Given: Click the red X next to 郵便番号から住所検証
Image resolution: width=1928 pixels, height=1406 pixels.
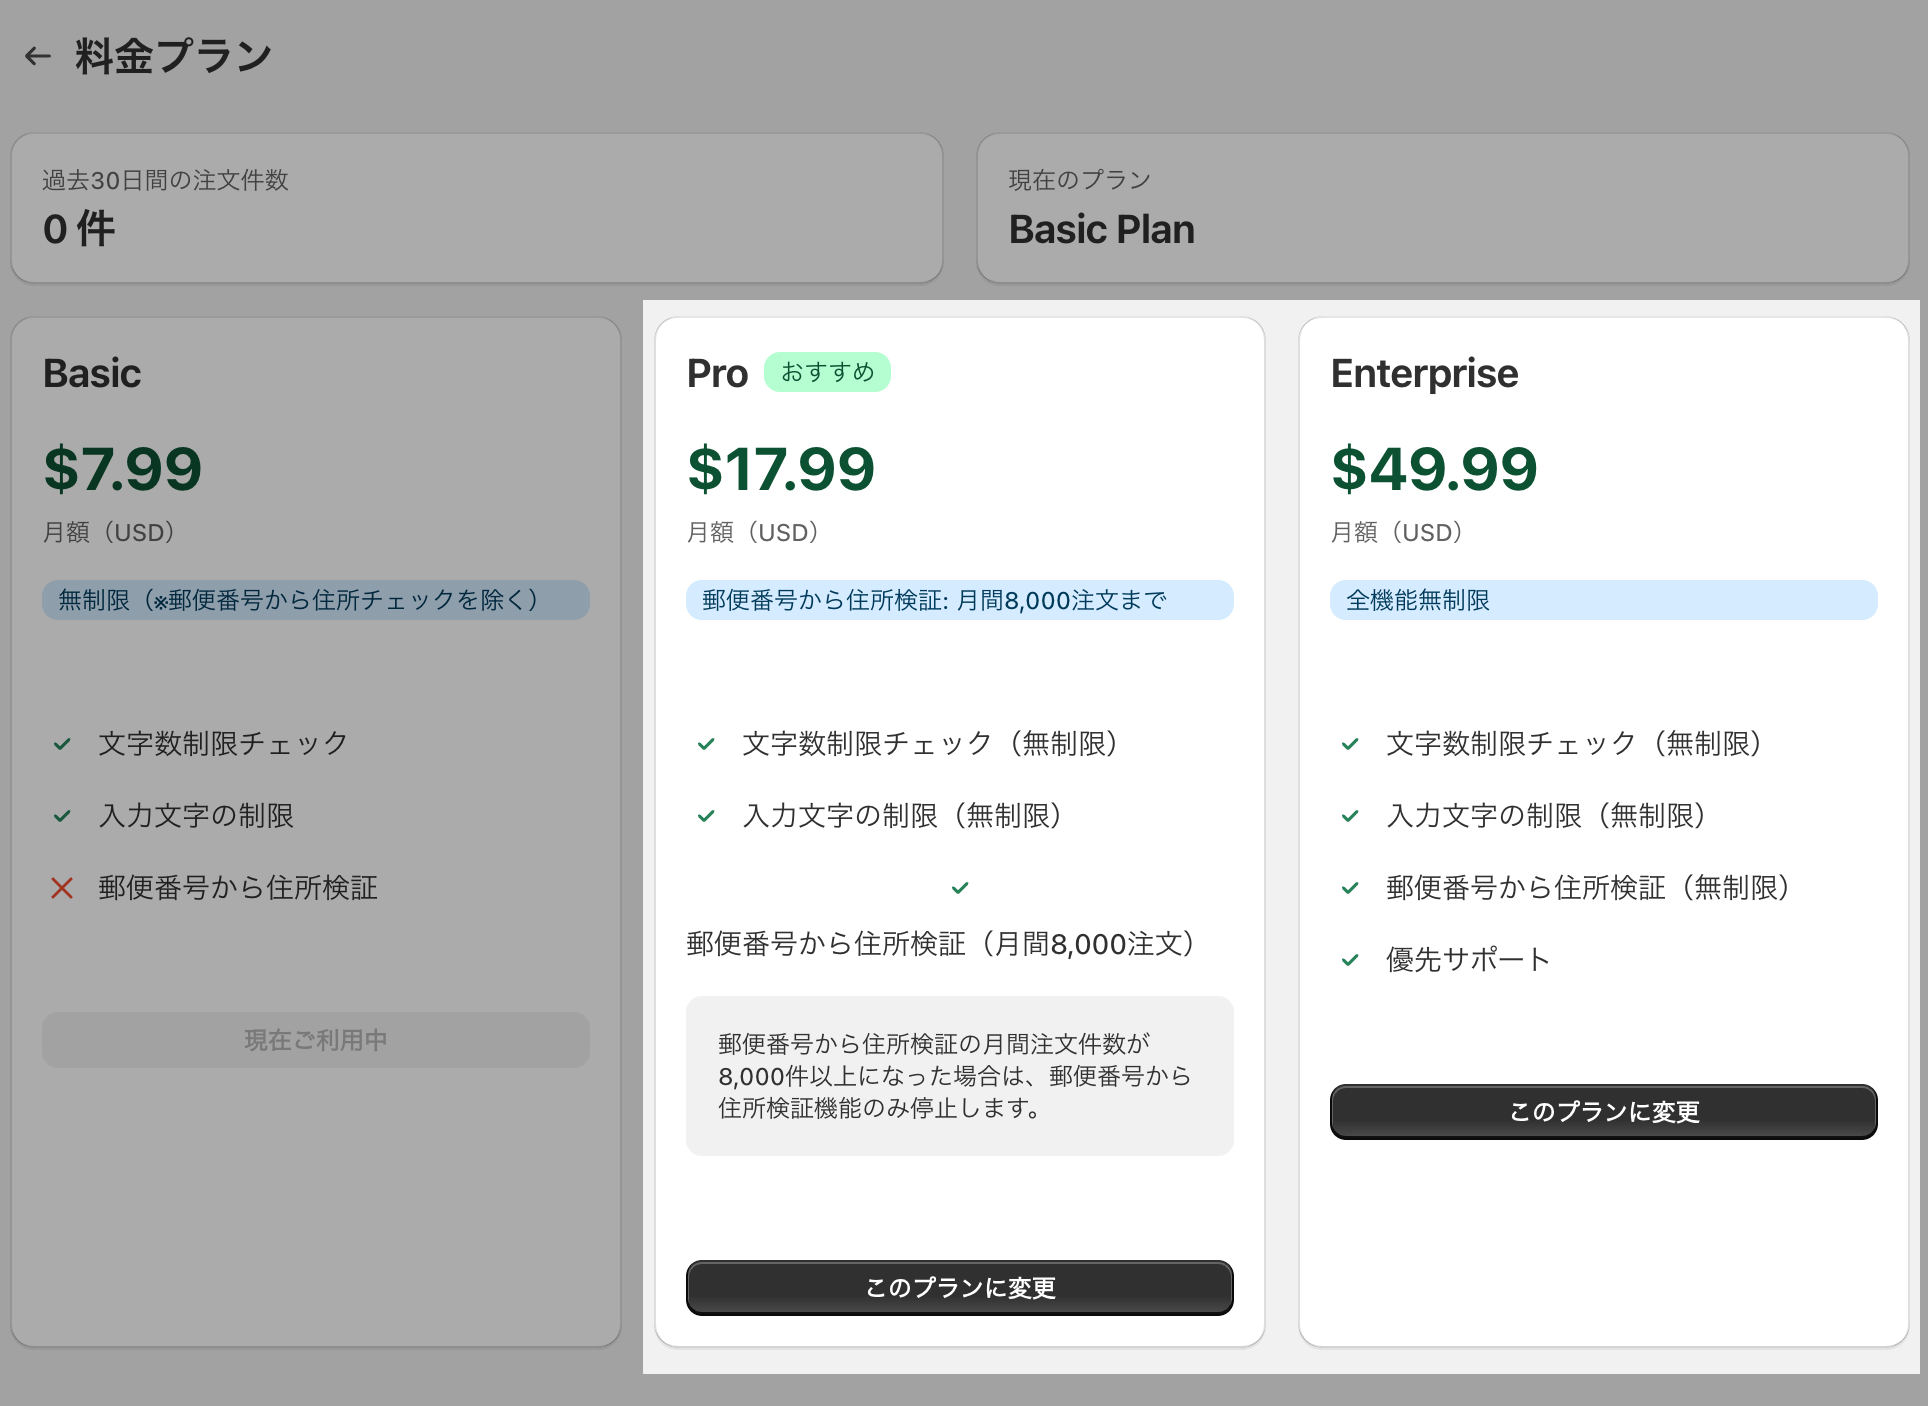Looking at the screenshot, I should tap(62, 888).
